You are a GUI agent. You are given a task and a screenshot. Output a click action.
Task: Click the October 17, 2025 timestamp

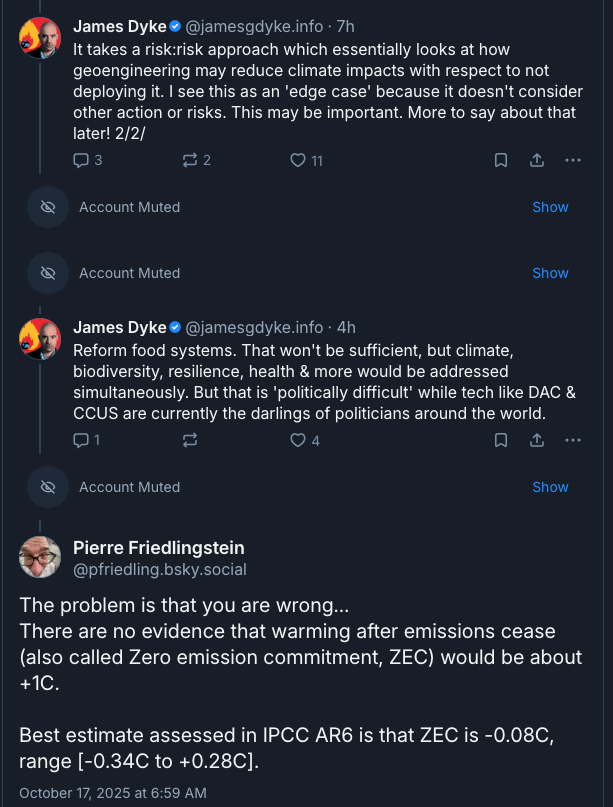pos(113,793)
